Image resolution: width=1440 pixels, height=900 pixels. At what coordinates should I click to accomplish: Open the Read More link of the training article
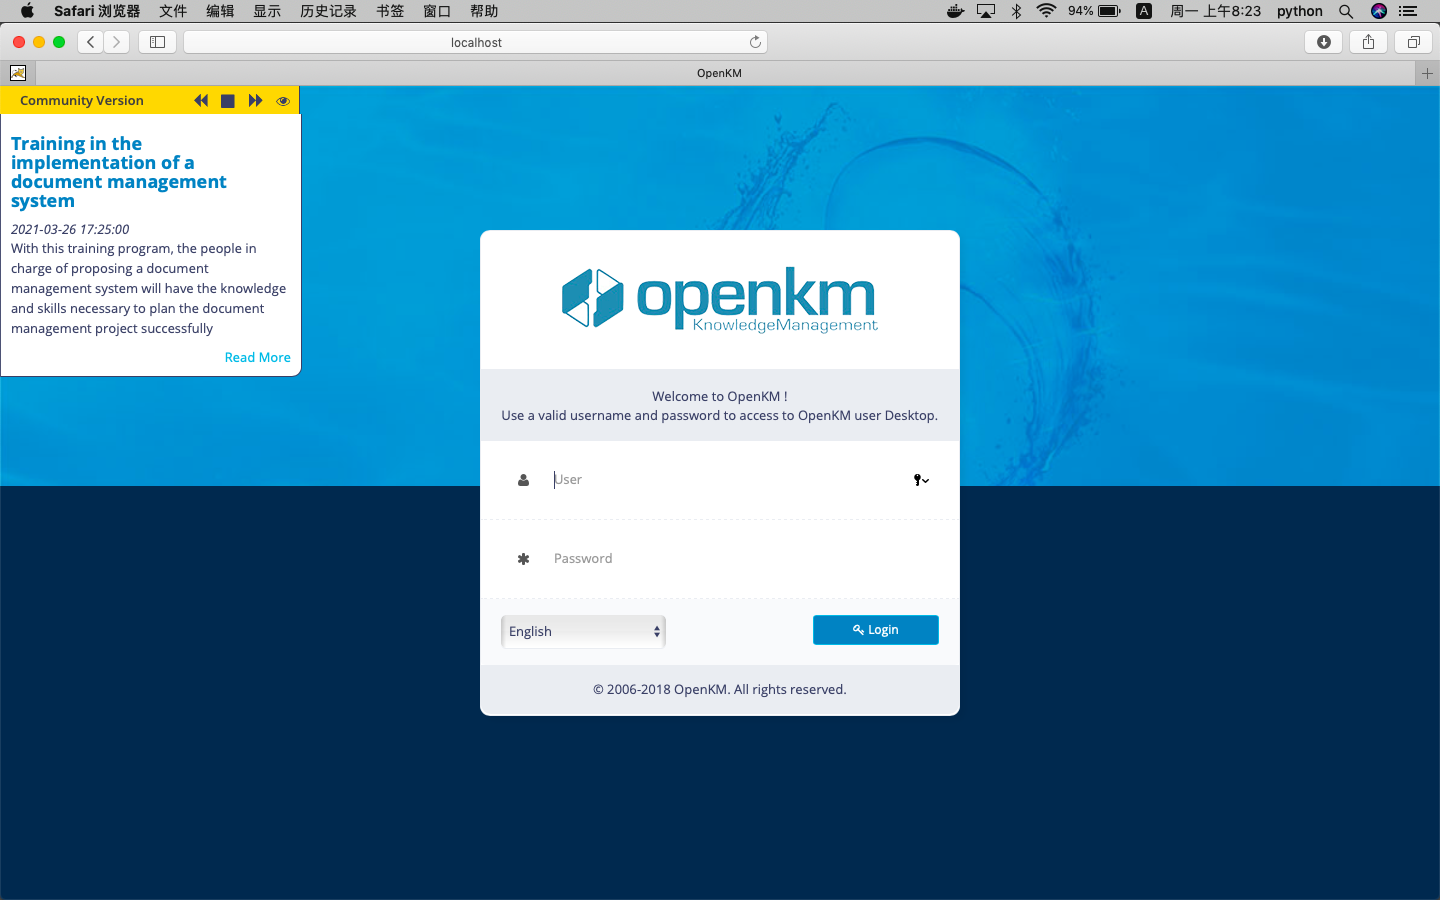coord(257,357)
